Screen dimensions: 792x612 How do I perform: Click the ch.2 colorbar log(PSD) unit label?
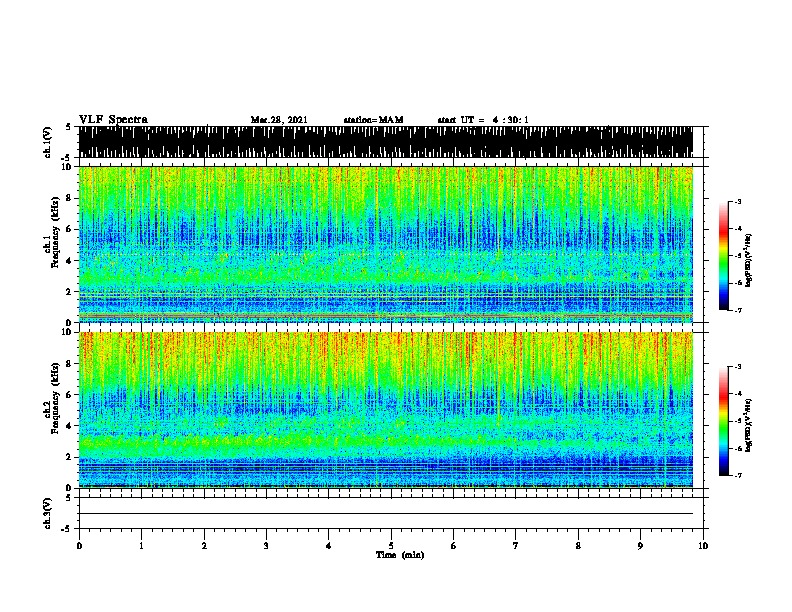point(749,425)
